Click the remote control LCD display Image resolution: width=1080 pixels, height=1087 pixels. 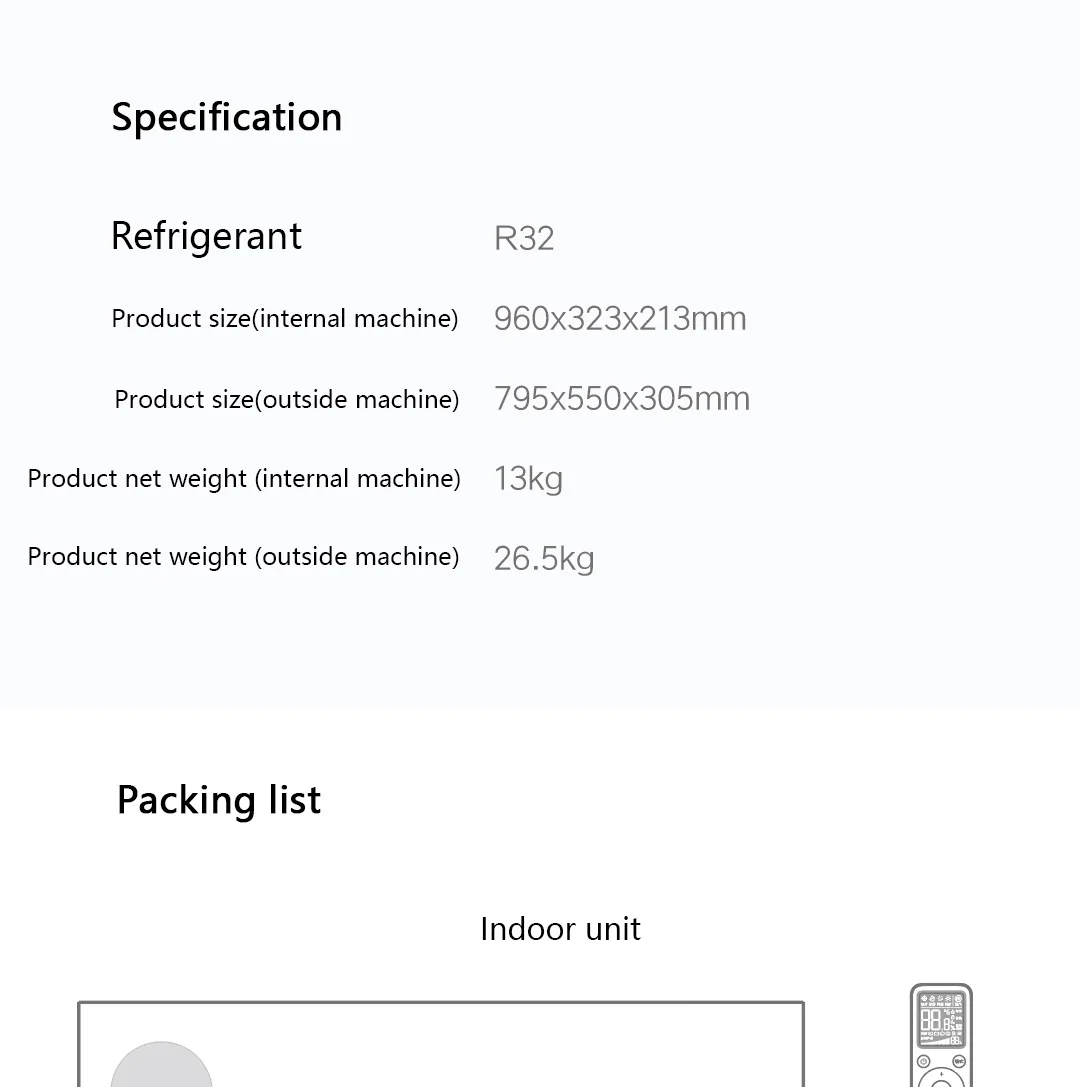pyautogui.click(x=941, y=1019)
